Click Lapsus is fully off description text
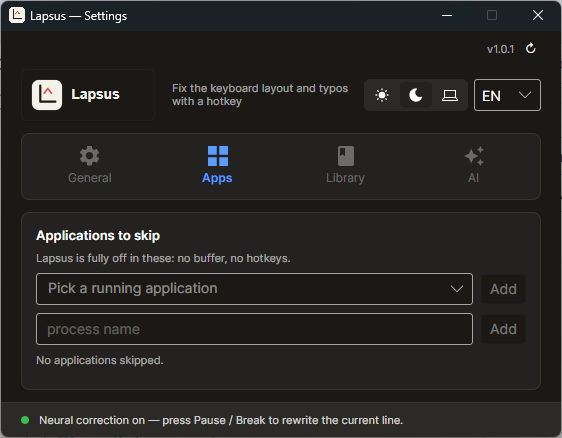Screen dimensions: 562x438 [x=163, y=258]
